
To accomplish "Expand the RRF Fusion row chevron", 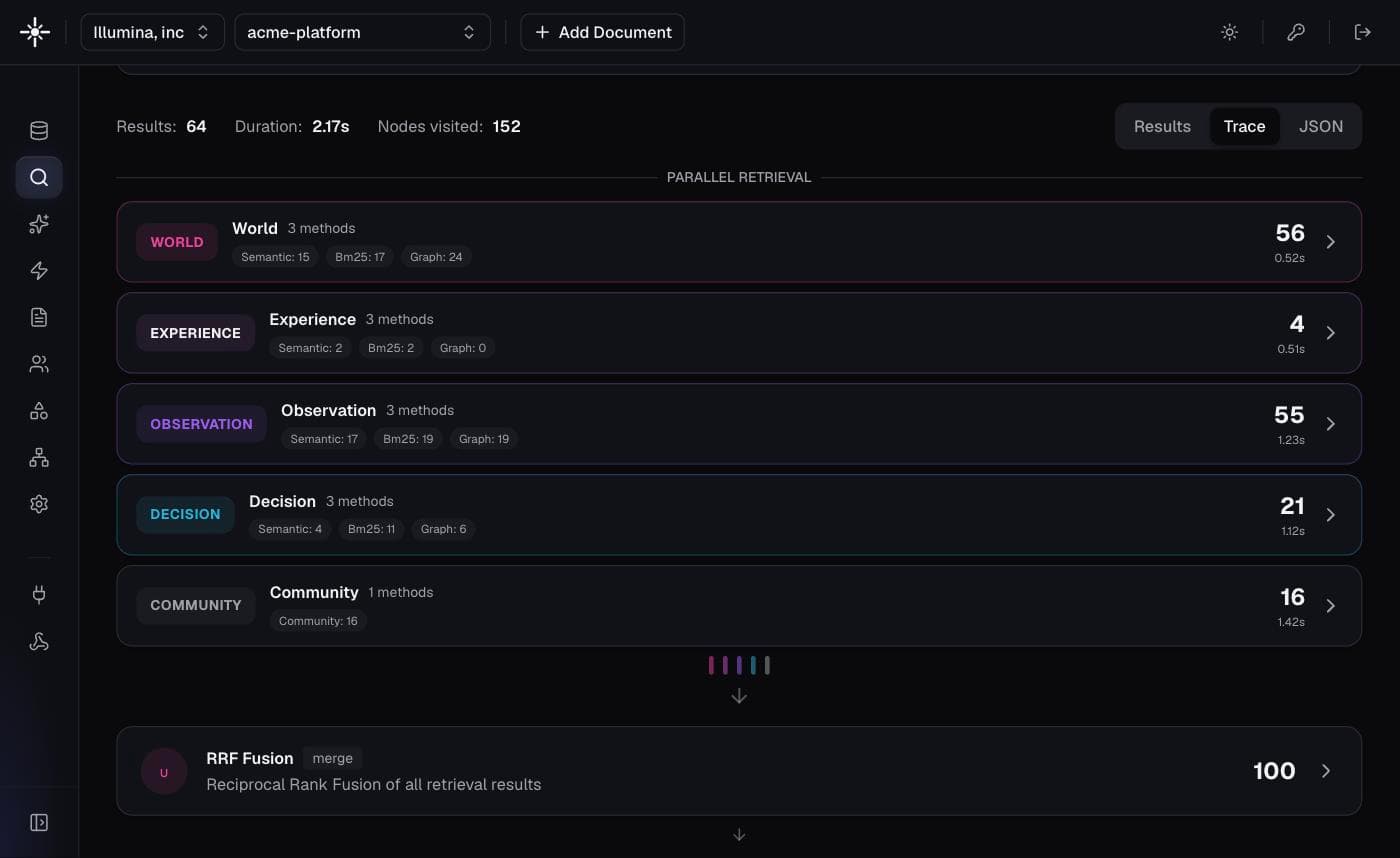I will 1326,771.
